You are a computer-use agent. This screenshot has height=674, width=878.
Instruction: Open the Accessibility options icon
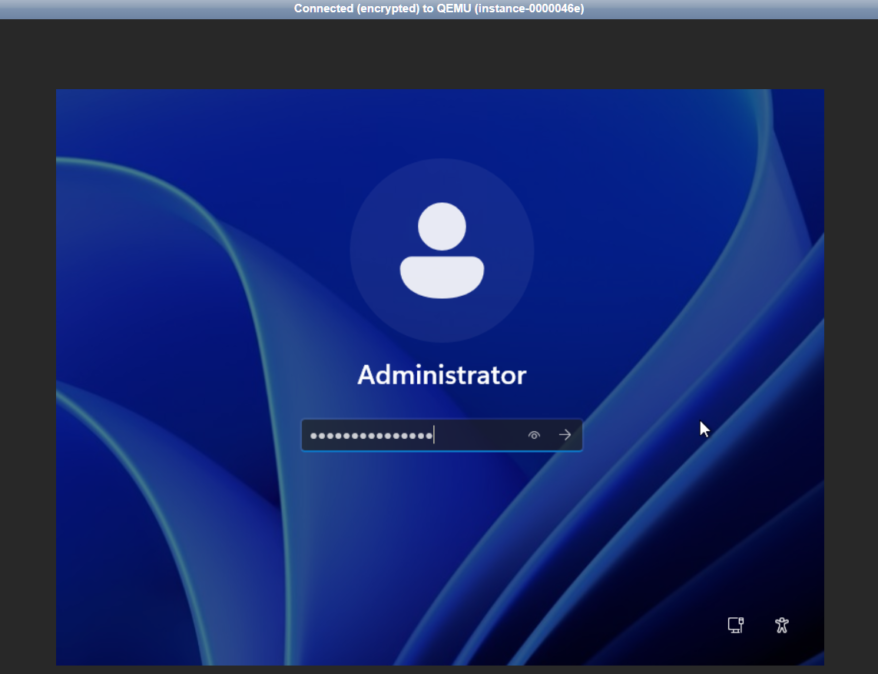click(782, 625)
